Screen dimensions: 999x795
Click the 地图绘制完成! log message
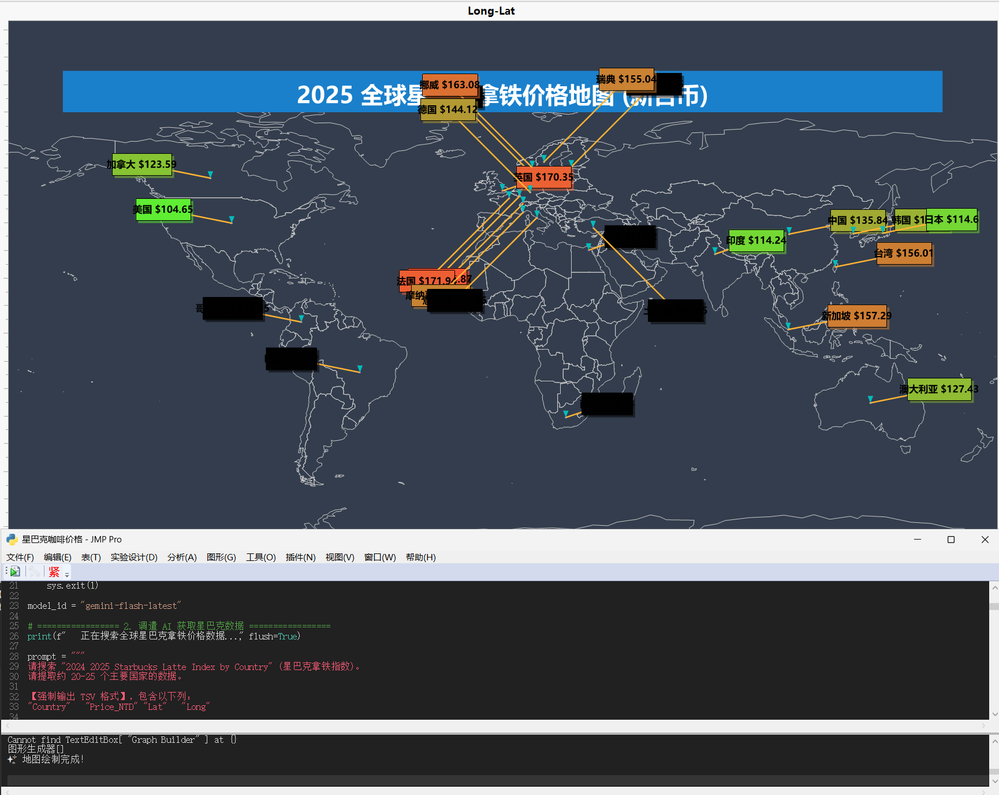click(46, 759)
